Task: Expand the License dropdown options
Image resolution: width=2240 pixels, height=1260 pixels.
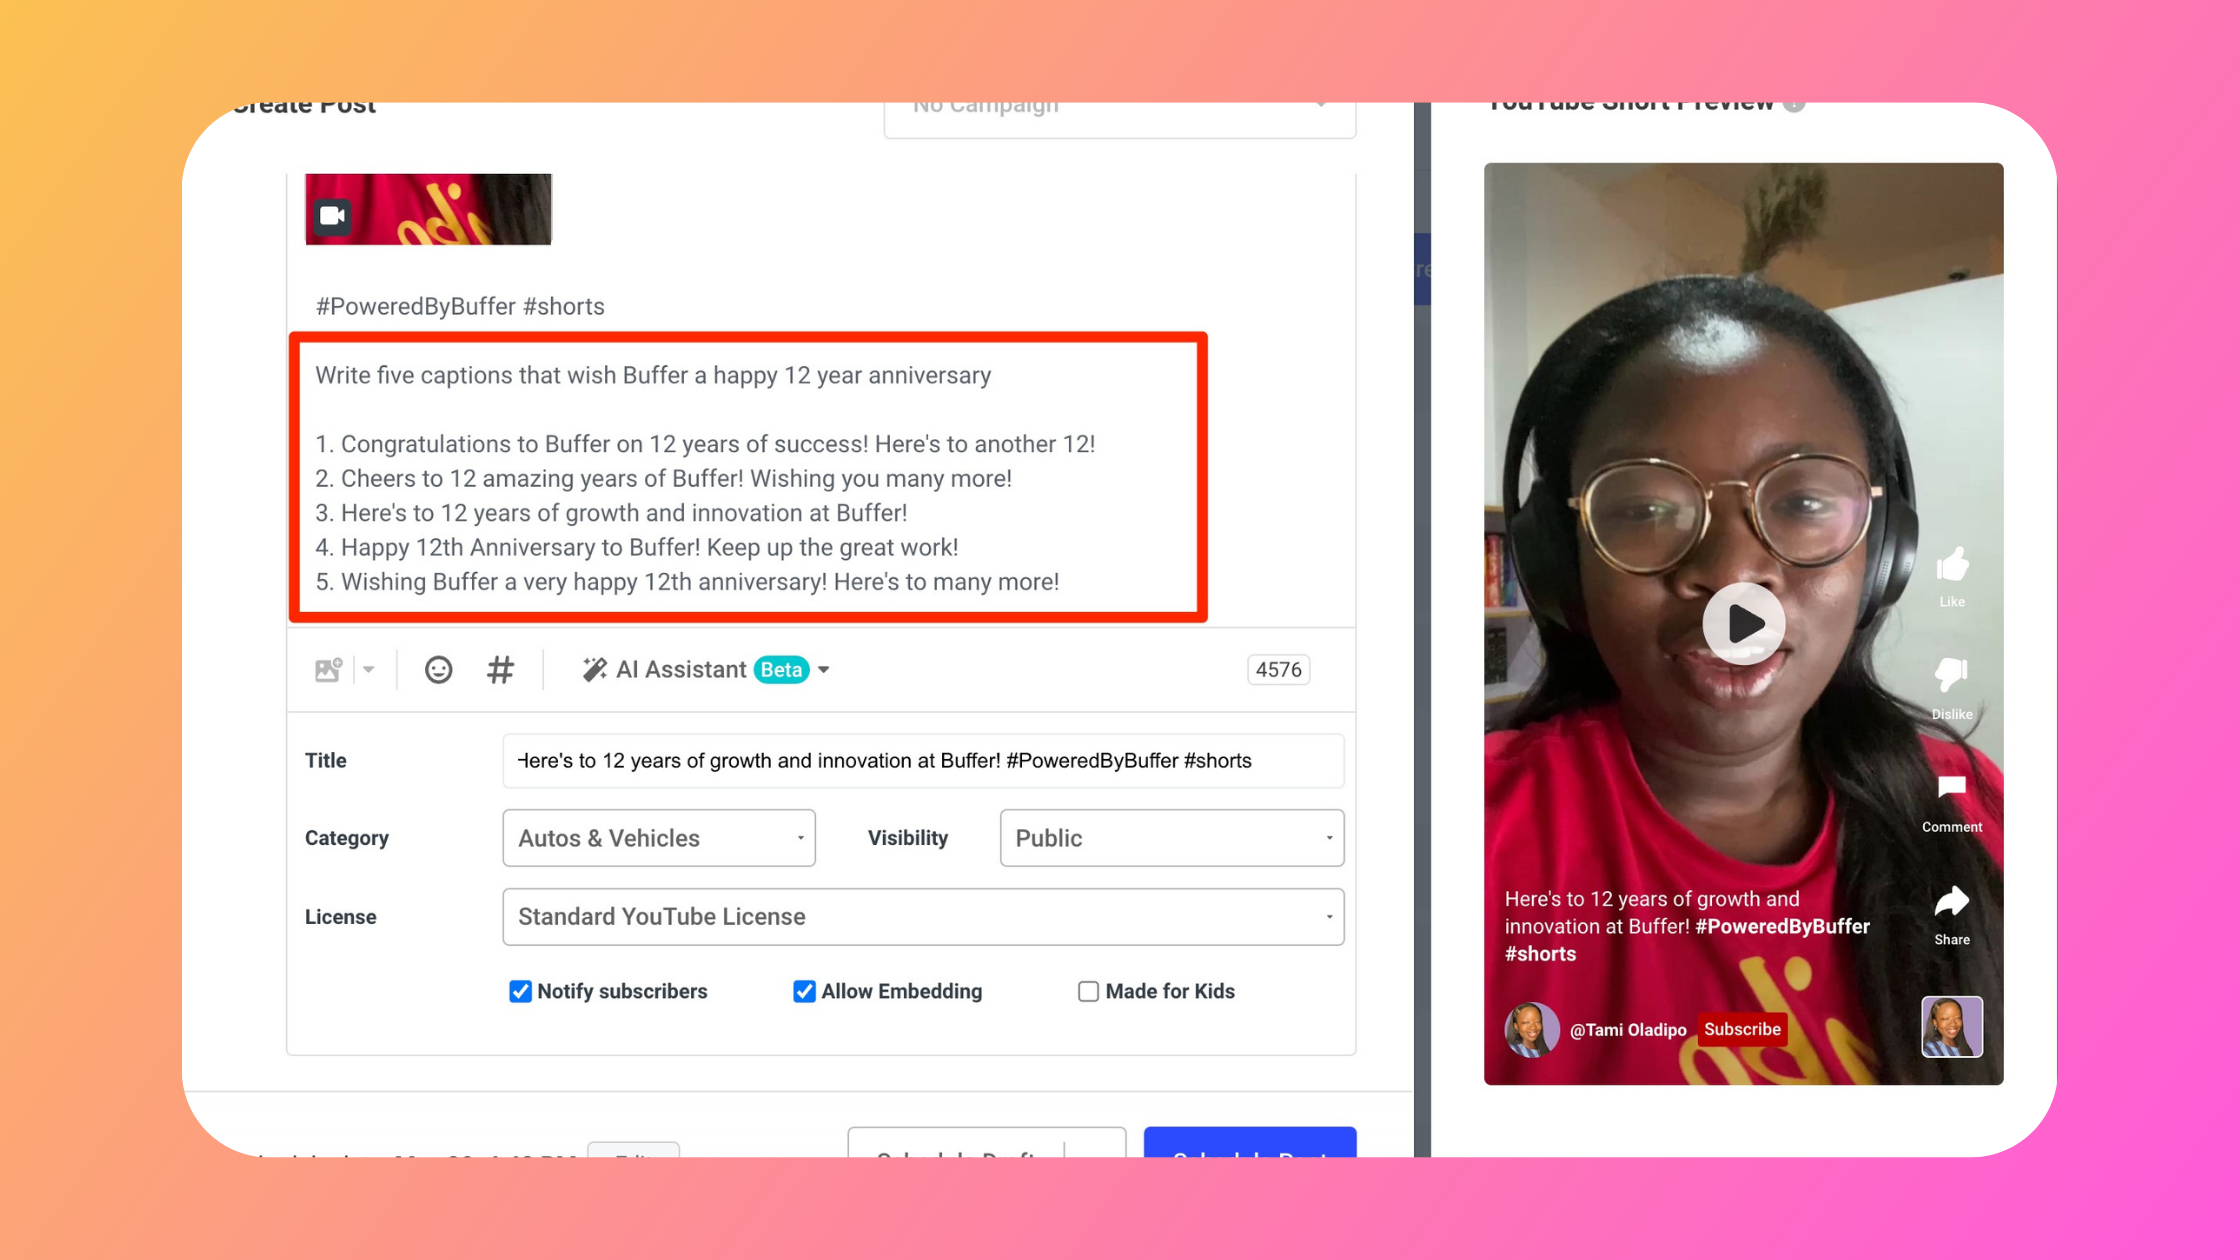Action: click(1328, 915)
